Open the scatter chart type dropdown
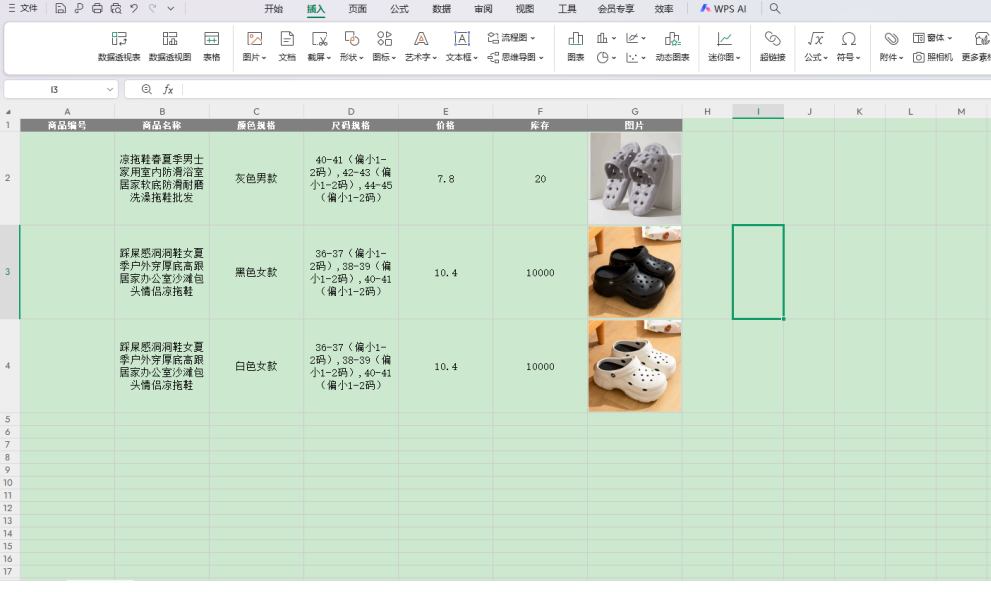991x592 pixels. tap(636, 57)
